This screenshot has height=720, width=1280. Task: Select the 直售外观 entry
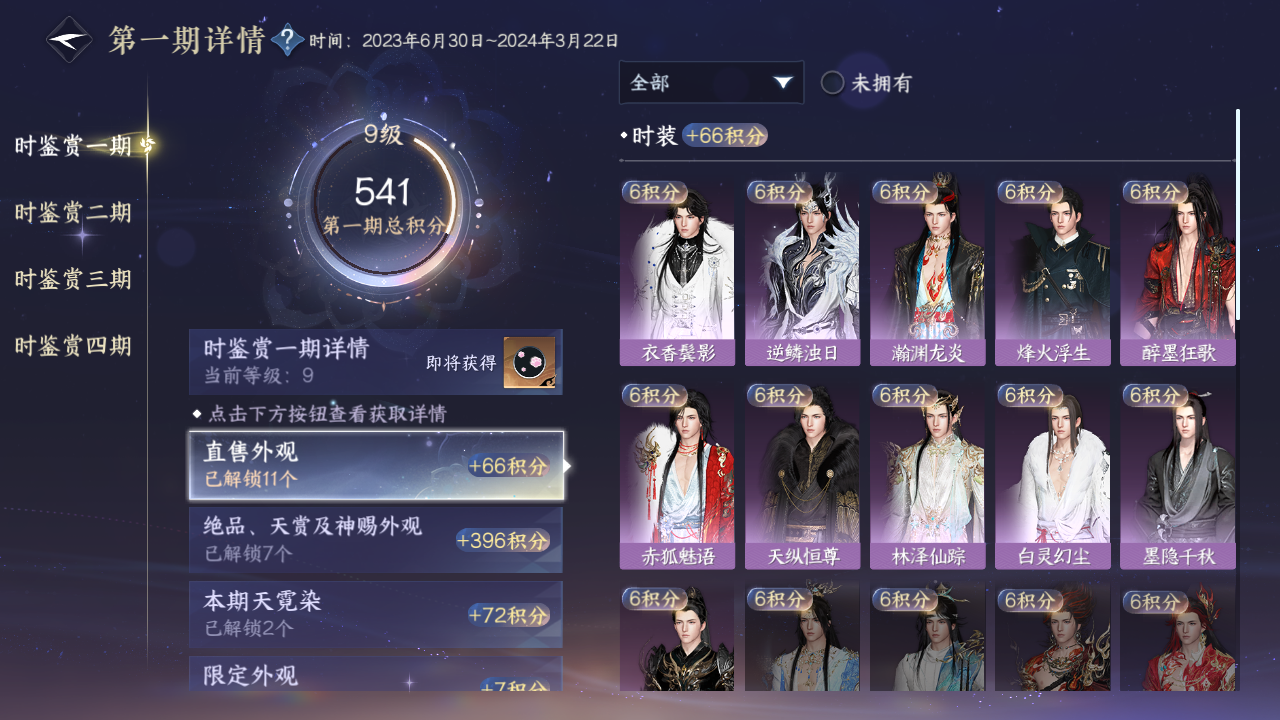376,465
